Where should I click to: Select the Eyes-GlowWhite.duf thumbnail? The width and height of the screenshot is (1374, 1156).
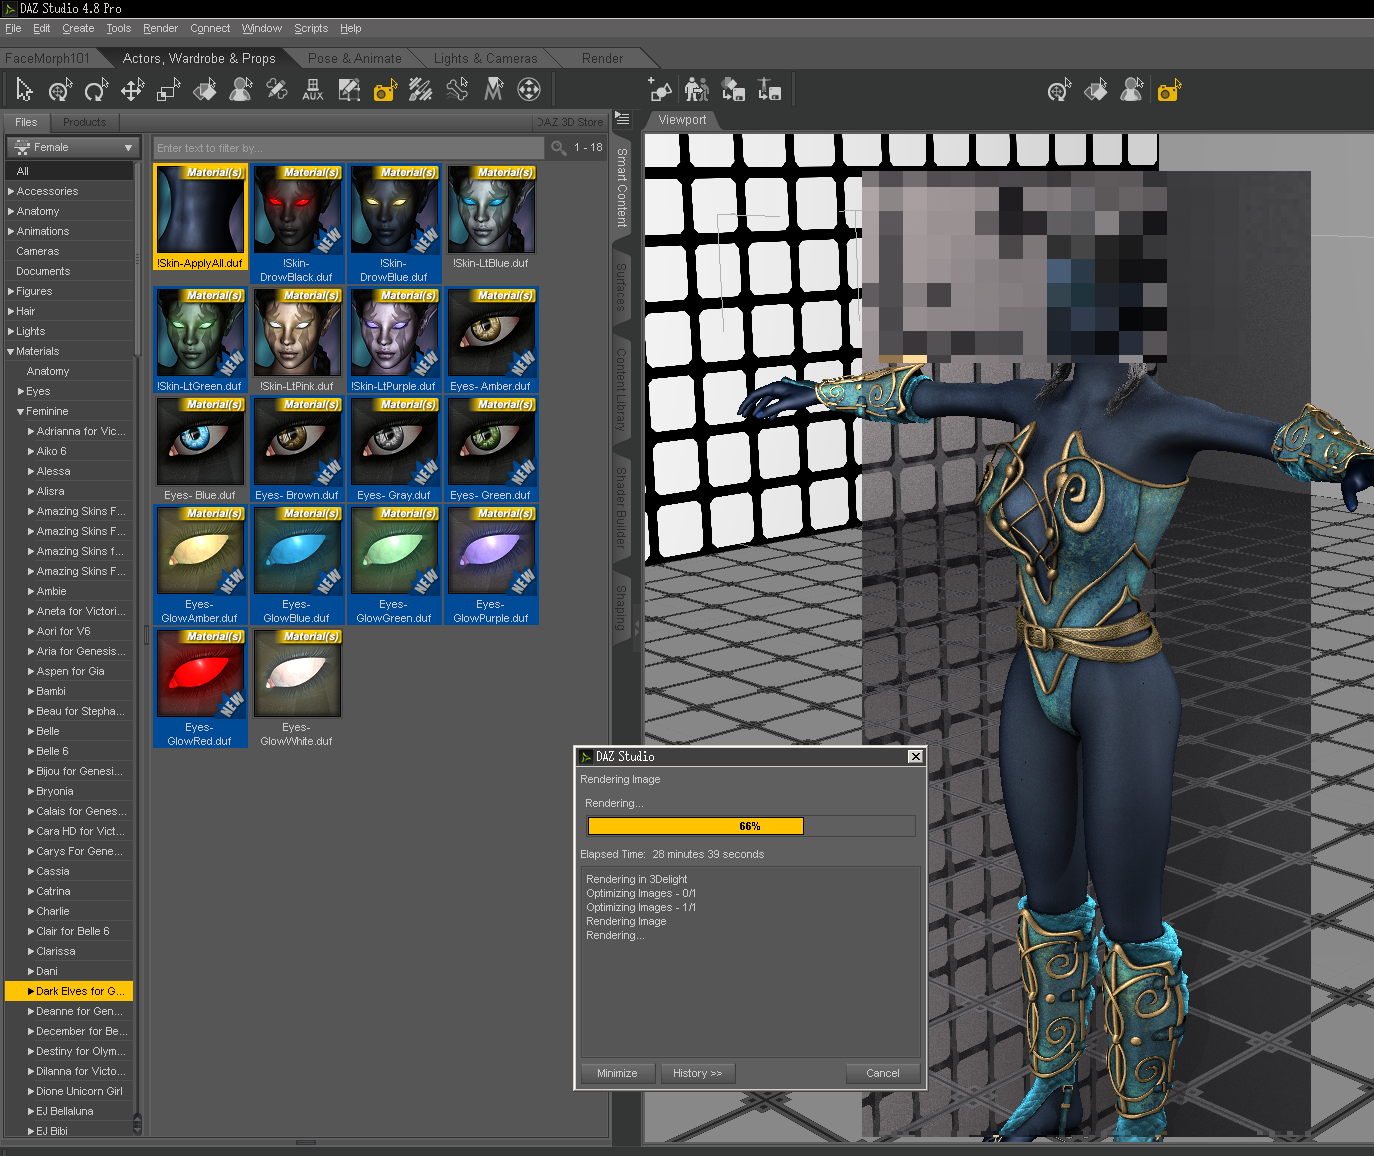(x=296, y=688)
